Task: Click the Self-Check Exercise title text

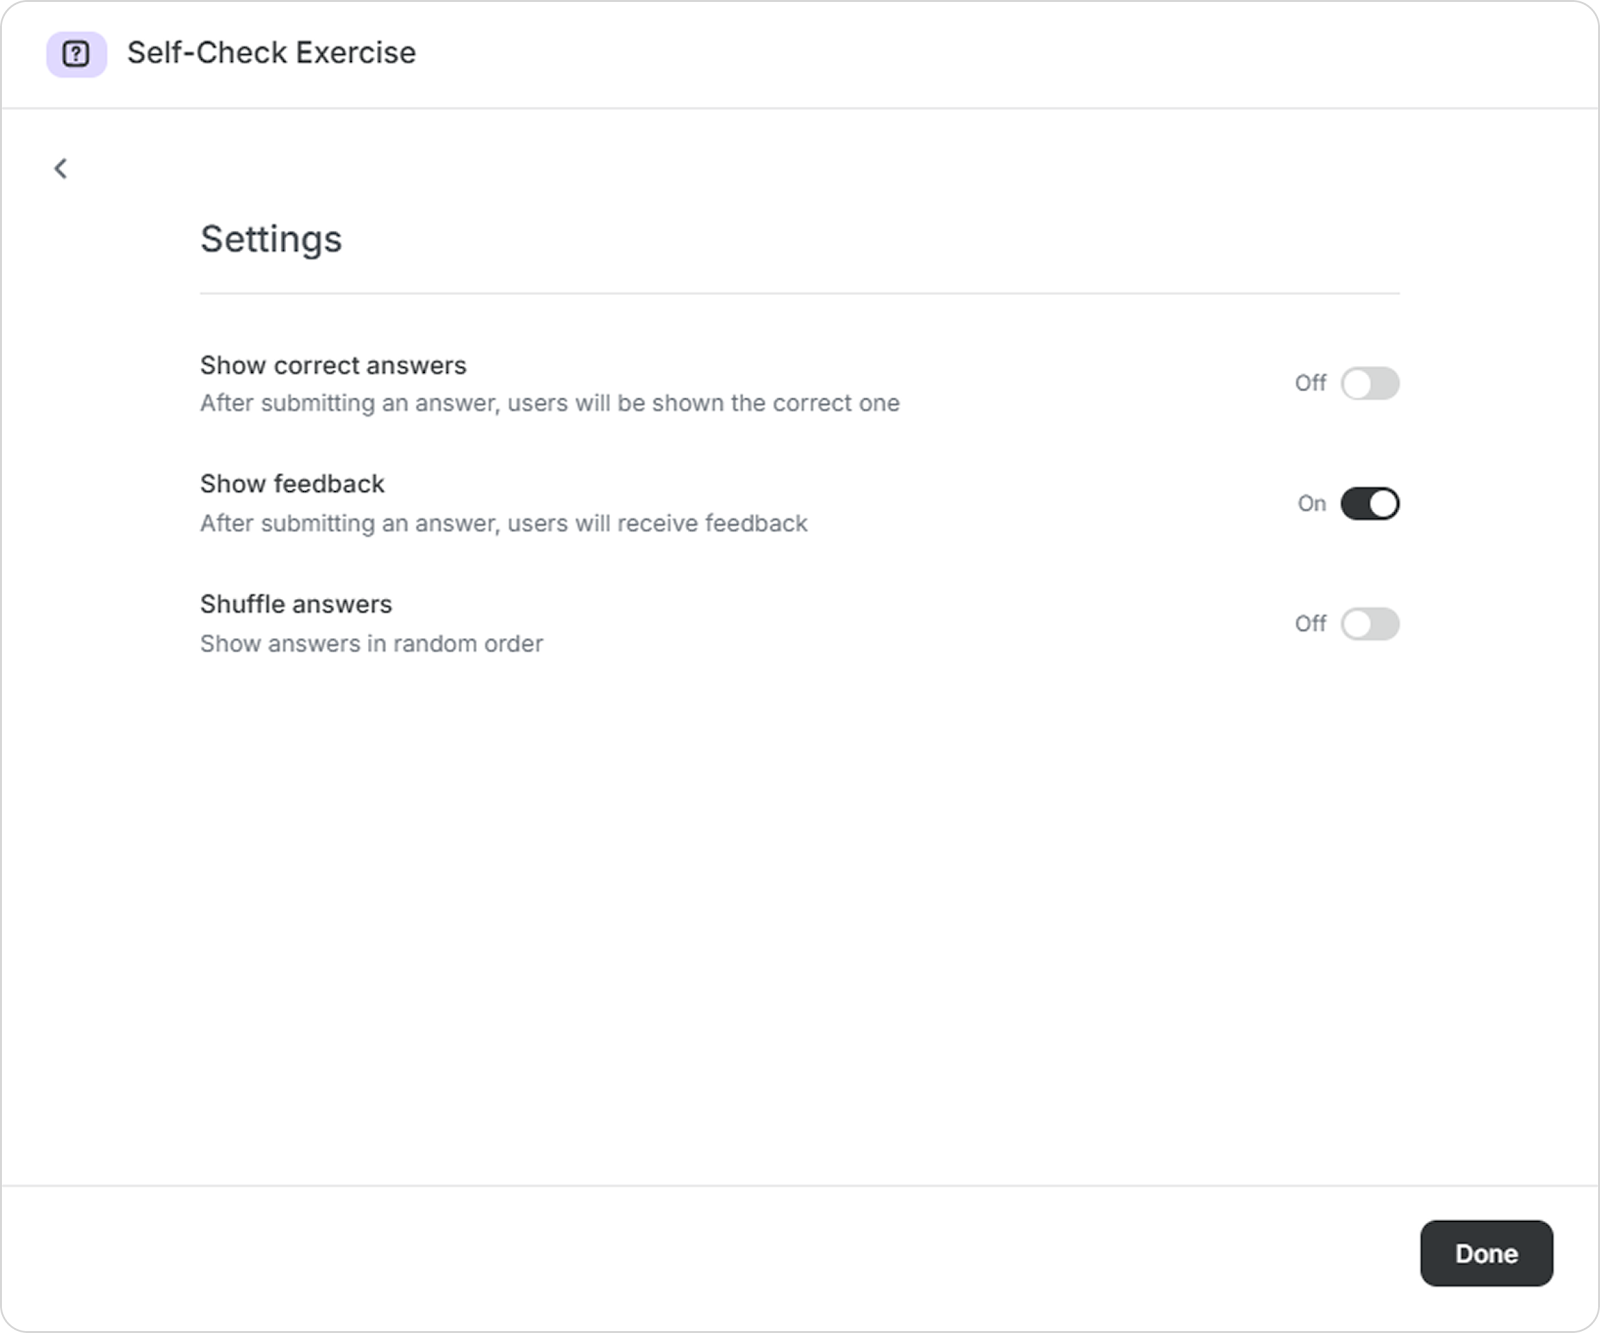Action: [x=271, y=53]
